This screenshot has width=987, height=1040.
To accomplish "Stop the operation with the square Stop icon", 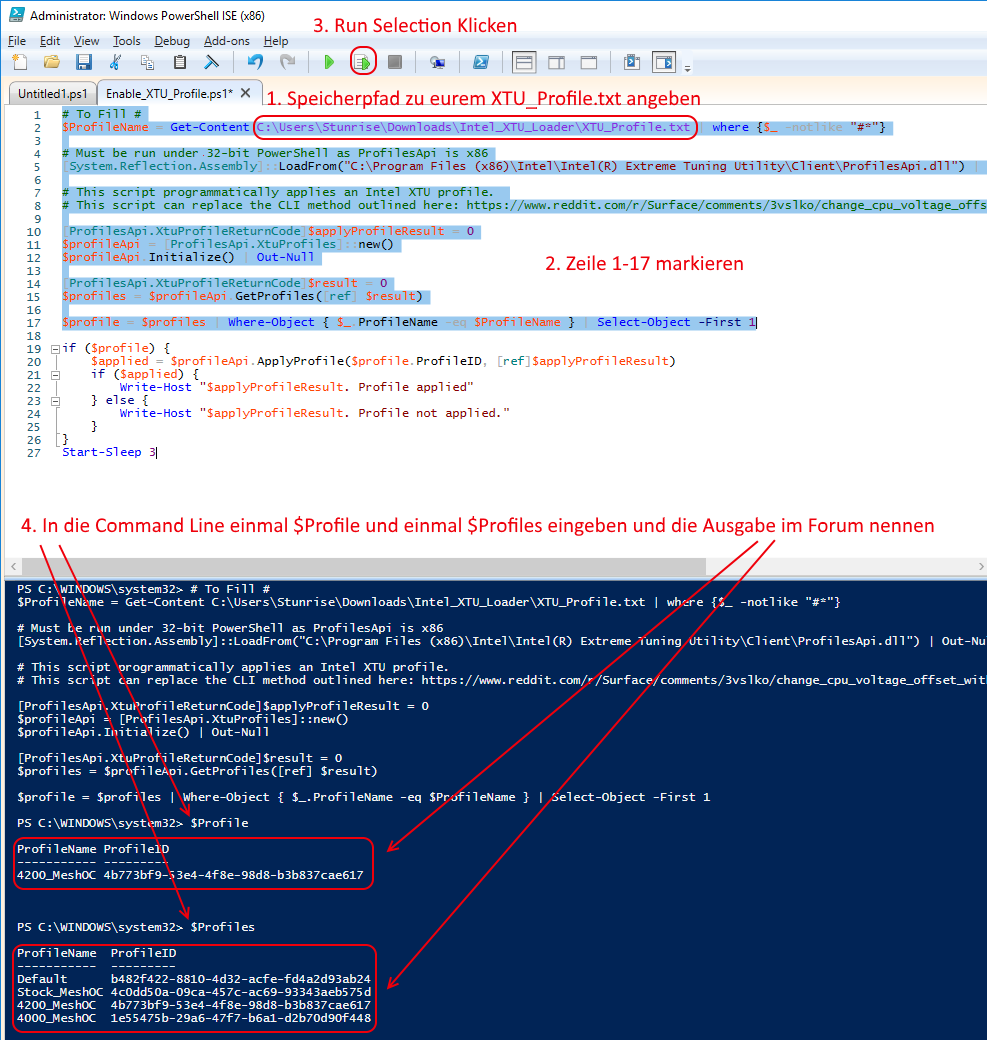I will 395,62.
